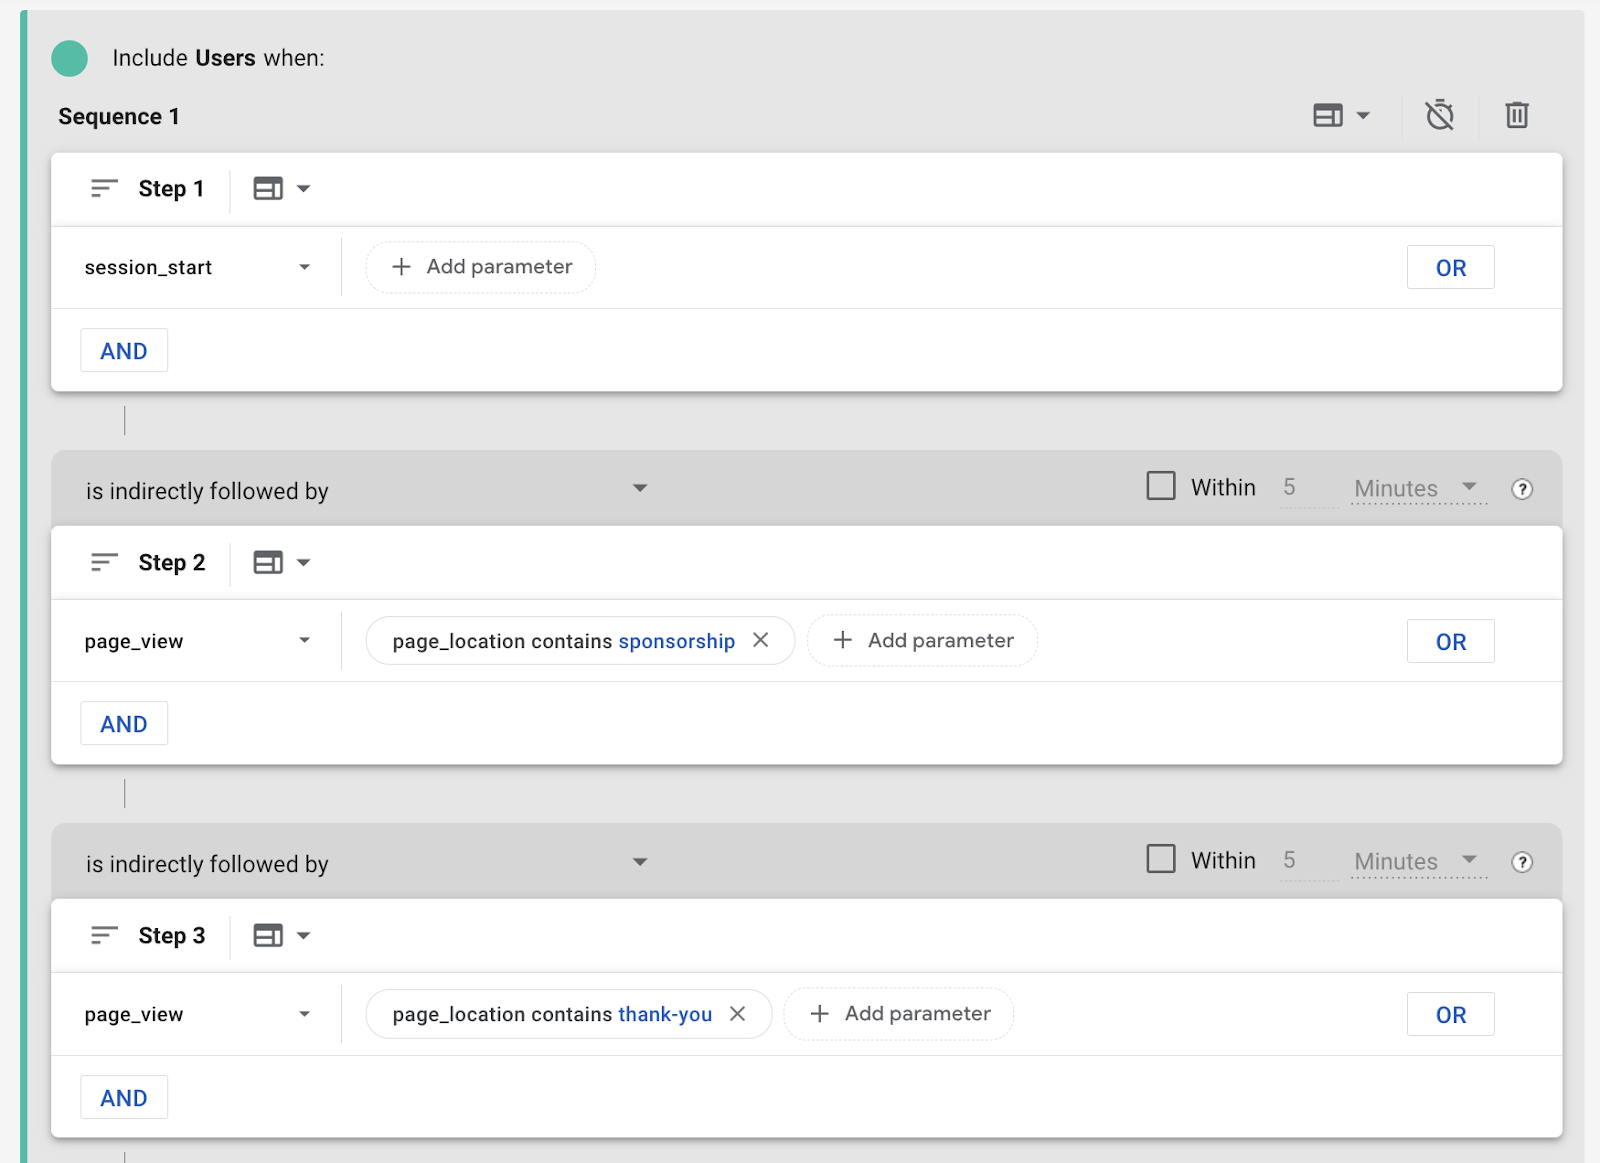Click the help icon above Step 3
Screen dimensions: 1600x1163
tap(1521, 862)
